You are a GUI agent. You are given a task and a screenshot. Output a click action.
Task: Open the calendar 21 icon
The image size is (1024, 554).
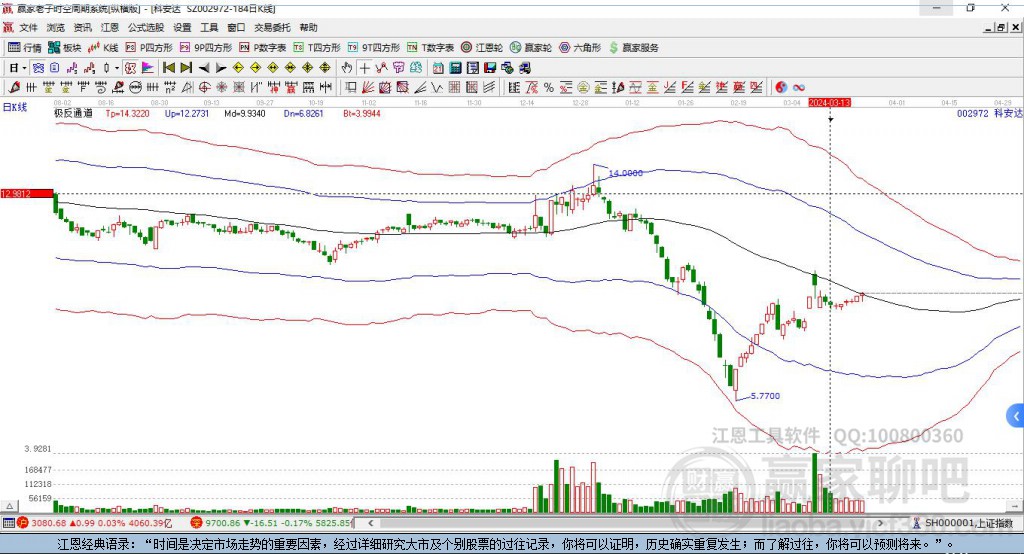pos(438,68)
